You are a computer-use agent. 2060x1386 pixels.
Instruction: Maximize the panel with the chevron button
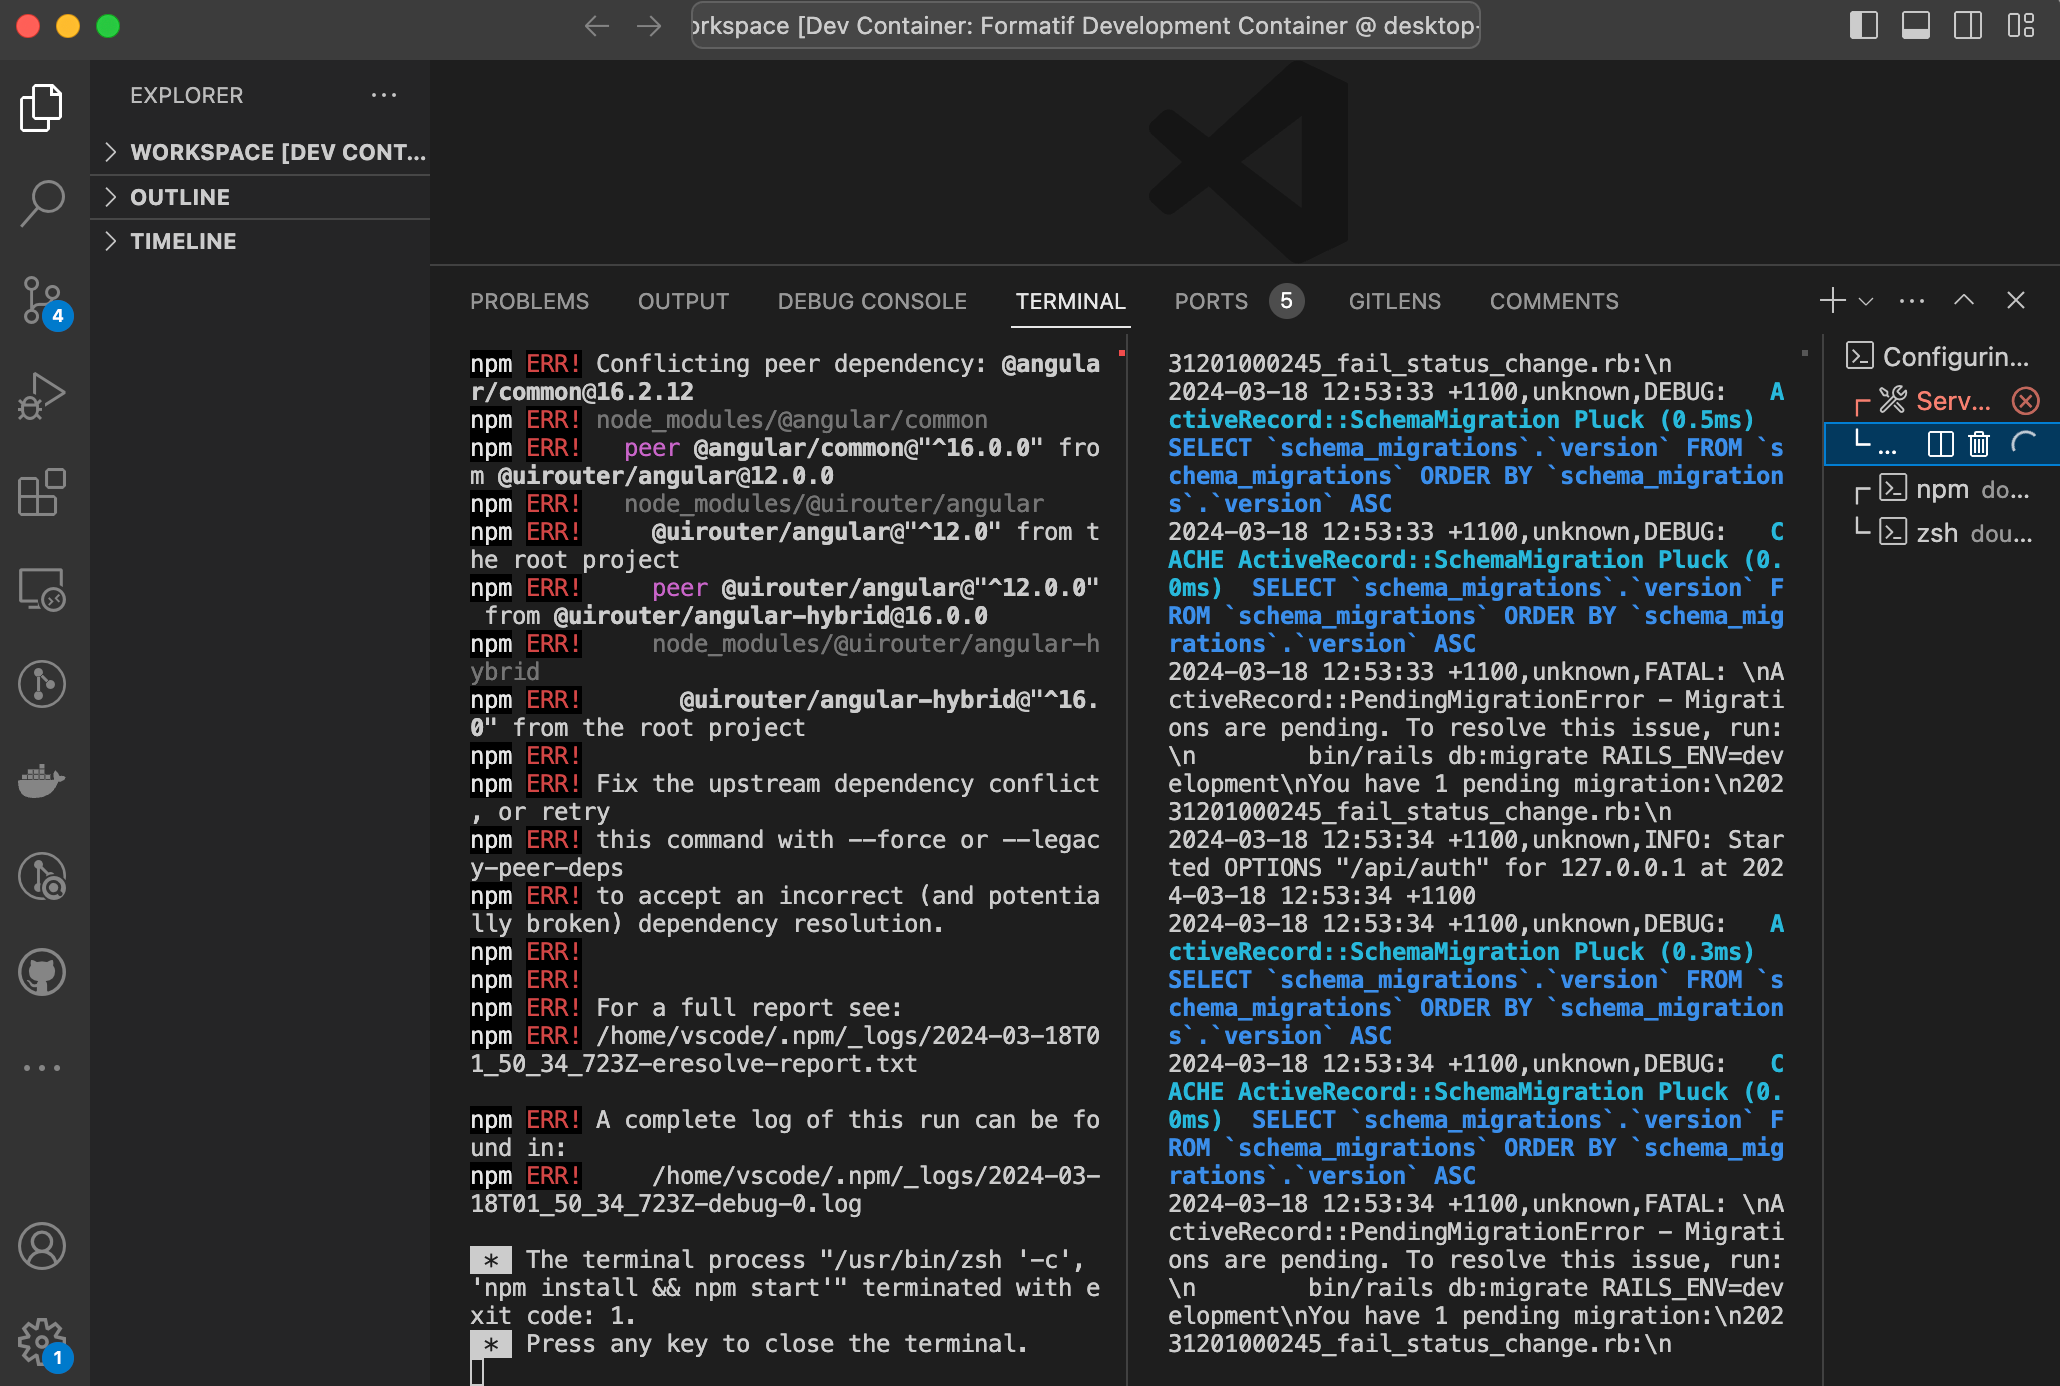click(x=1963, y=300)
